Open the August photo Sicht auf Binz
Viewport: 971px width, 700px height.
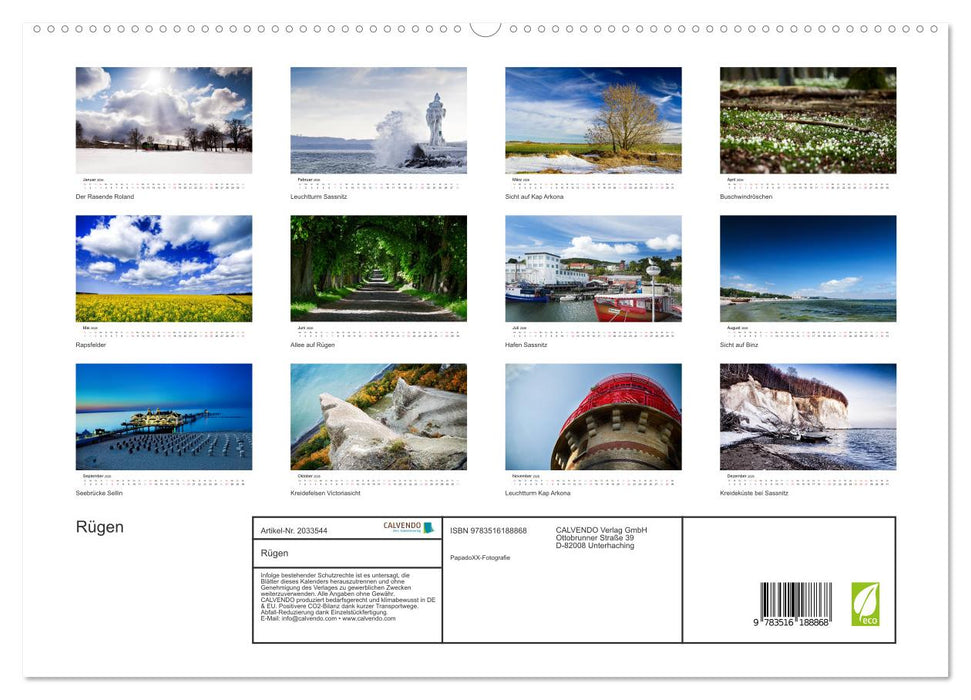point(807,268)
